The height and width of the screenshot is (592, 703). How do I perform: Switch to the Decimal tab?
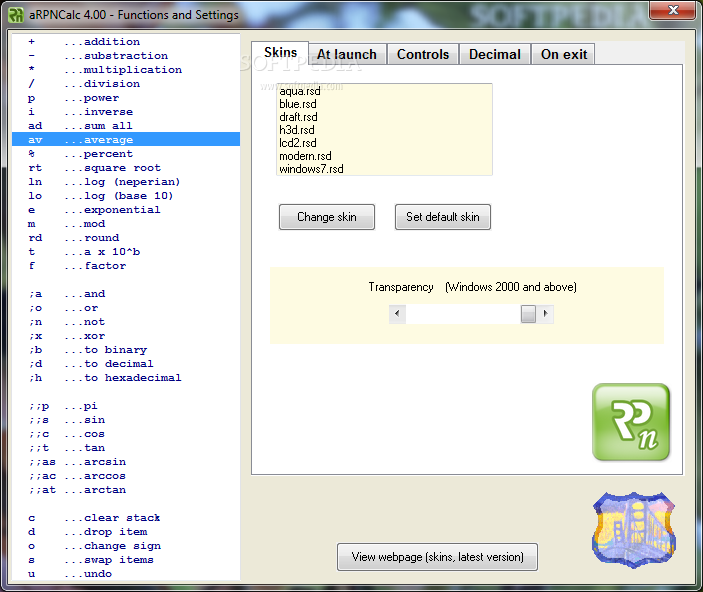[x=495, y=54]
